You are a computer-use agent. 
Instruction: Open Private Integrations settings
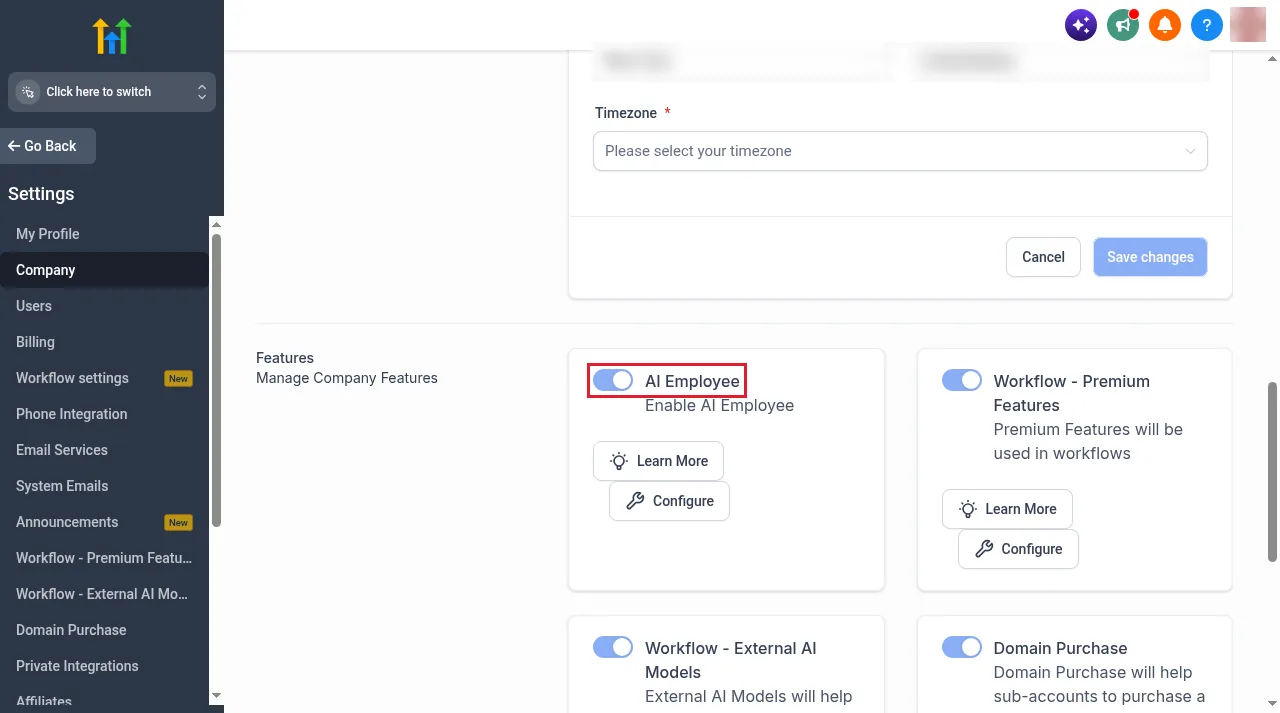105,666
